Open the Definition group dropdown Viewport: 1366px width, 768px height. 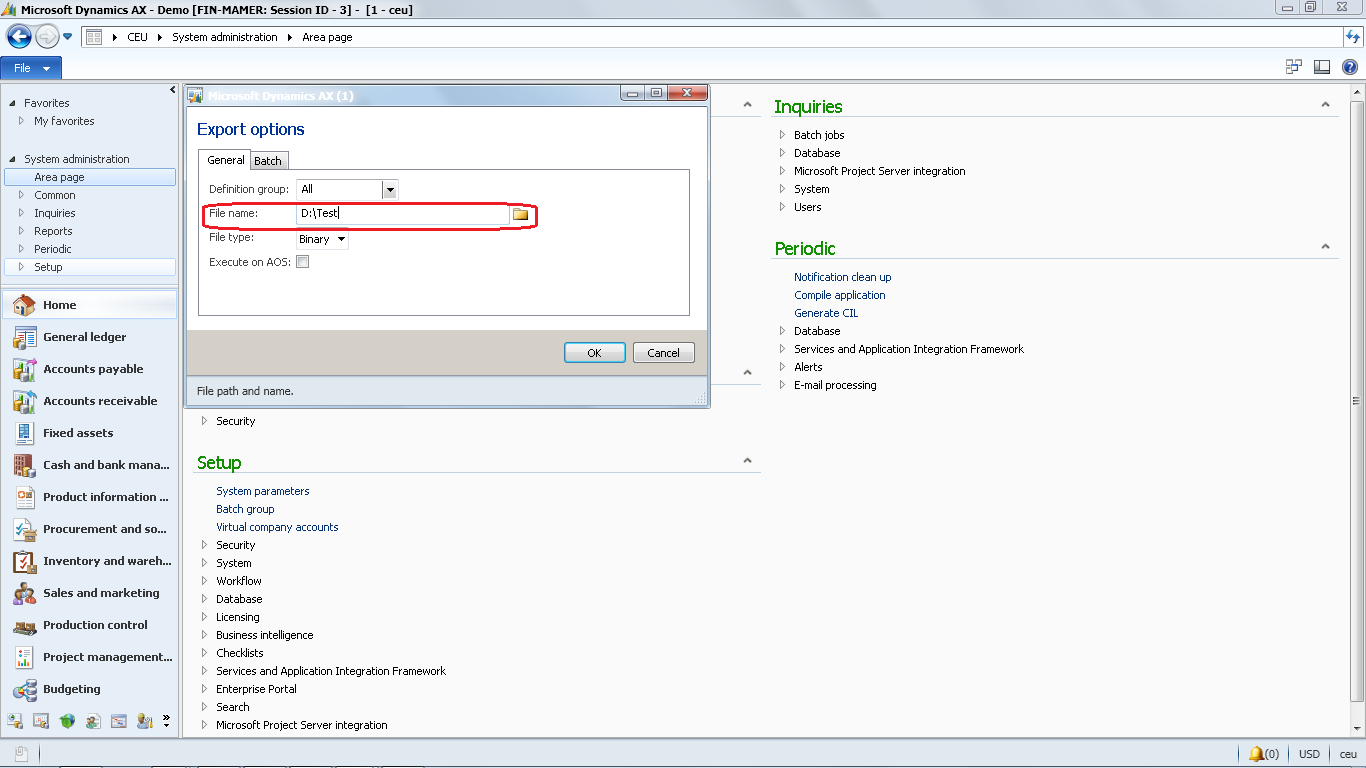[x=390, y=189]
